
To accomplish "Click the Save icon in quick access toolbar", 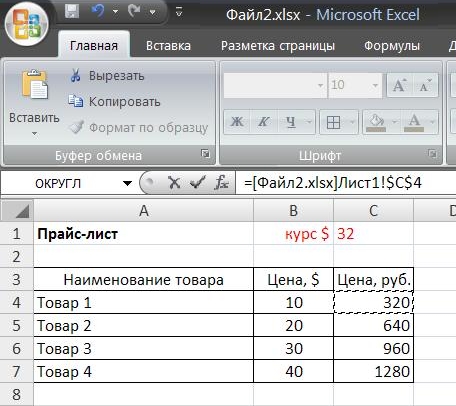I will (72, 12).
